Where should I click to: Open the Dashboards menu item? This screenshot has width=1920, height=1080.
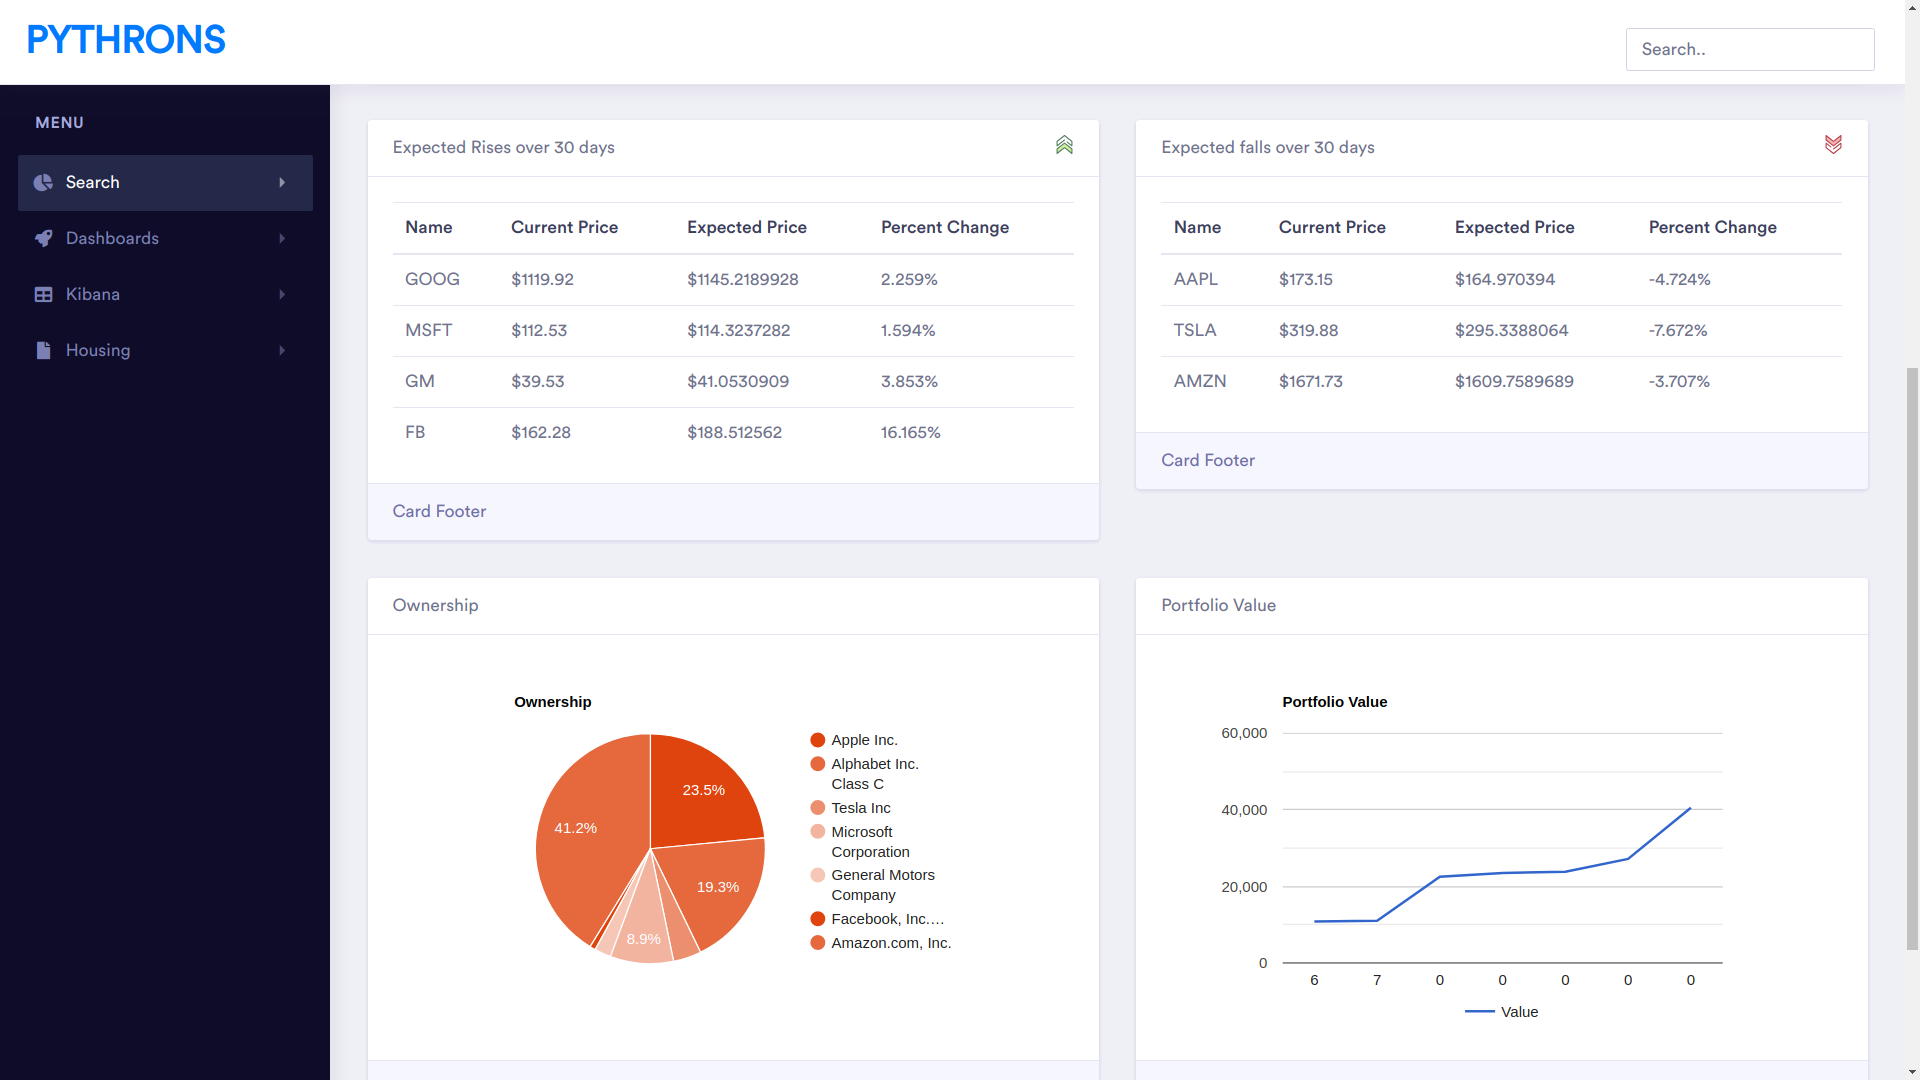click(112, 238)
